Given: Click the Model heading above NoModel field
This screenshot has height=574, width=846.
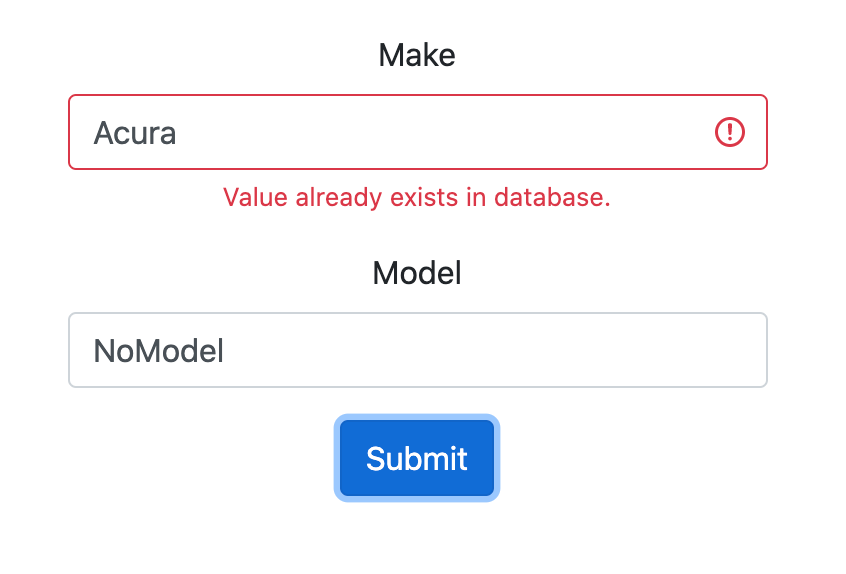Looking at the screenshot, I should coord(417,273).
